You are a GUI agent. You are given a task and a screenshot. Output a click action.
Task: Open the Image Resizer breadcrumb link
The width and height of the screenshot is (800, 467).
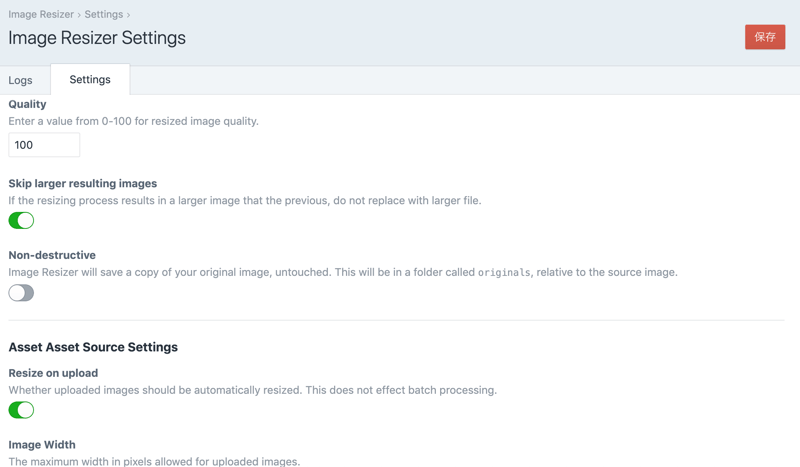pos(41,15)
